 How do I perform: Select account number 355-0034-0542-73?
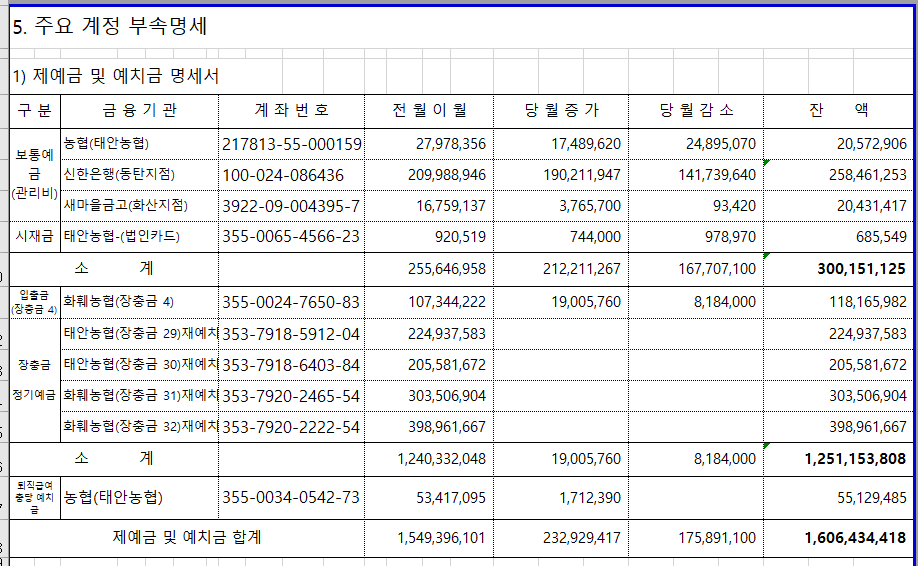[290, 498]
